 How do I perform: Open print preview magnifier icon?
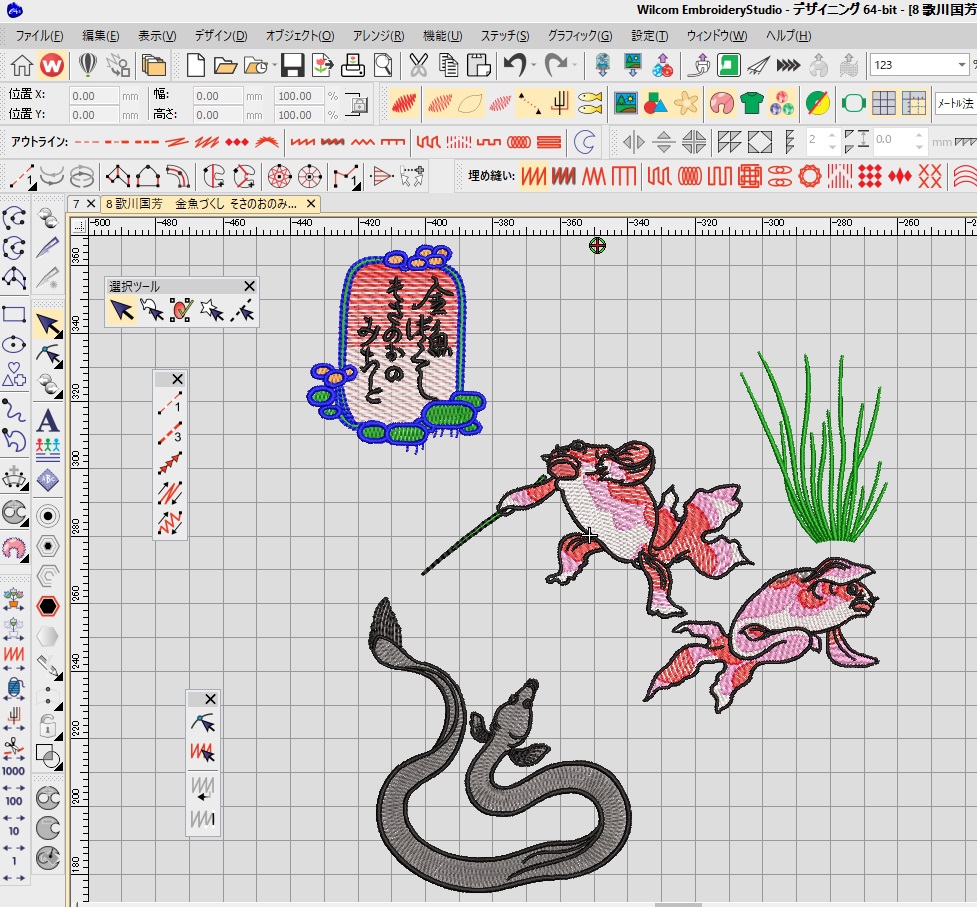pyautogui.click(x=383, y=65)
